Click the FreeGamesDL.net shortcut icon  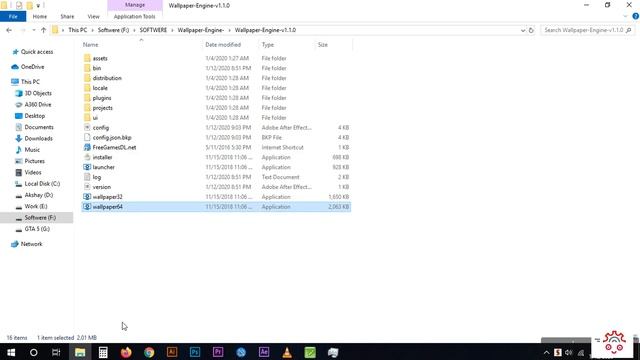coord(87,147)
